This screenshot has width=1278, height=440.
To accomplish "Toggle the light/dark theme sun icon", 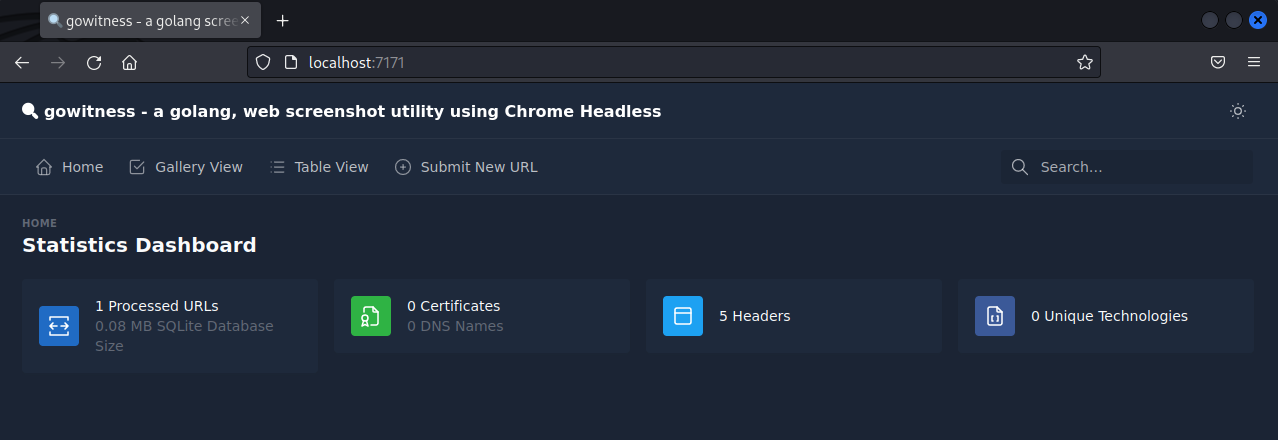I will (x=1238, y=111).
